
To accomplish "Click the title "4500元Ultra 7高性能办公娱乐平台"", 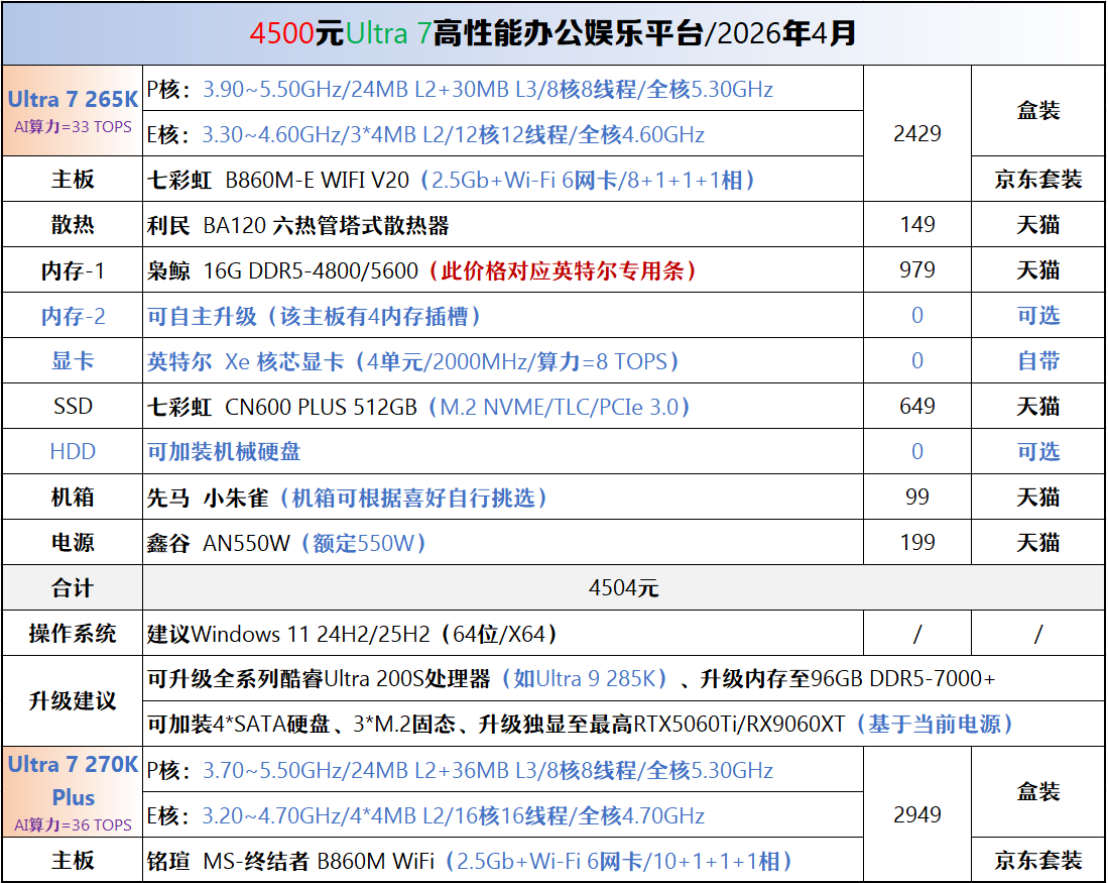I will pyautogui.click(x=478, y=33).
